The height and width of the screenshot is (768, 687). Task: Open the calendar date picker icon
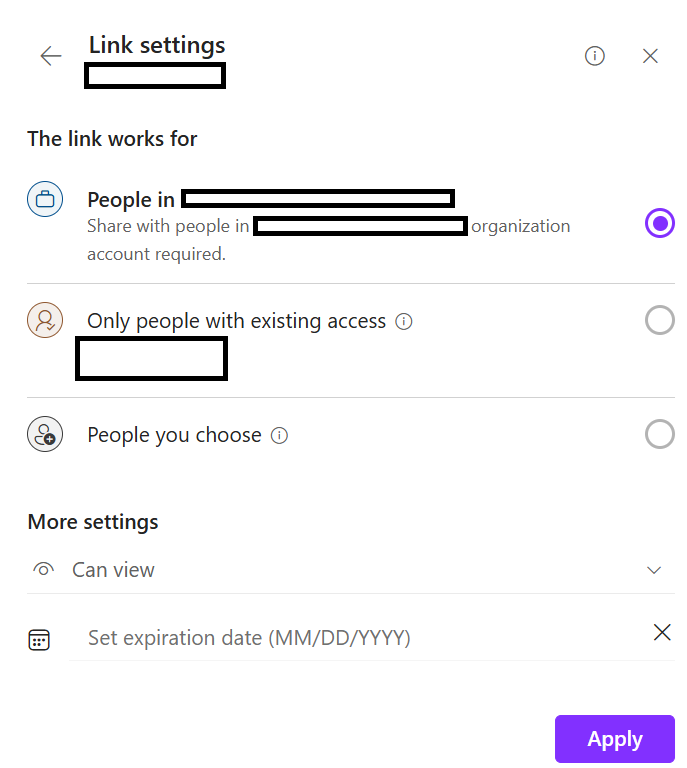coord(39,640)
